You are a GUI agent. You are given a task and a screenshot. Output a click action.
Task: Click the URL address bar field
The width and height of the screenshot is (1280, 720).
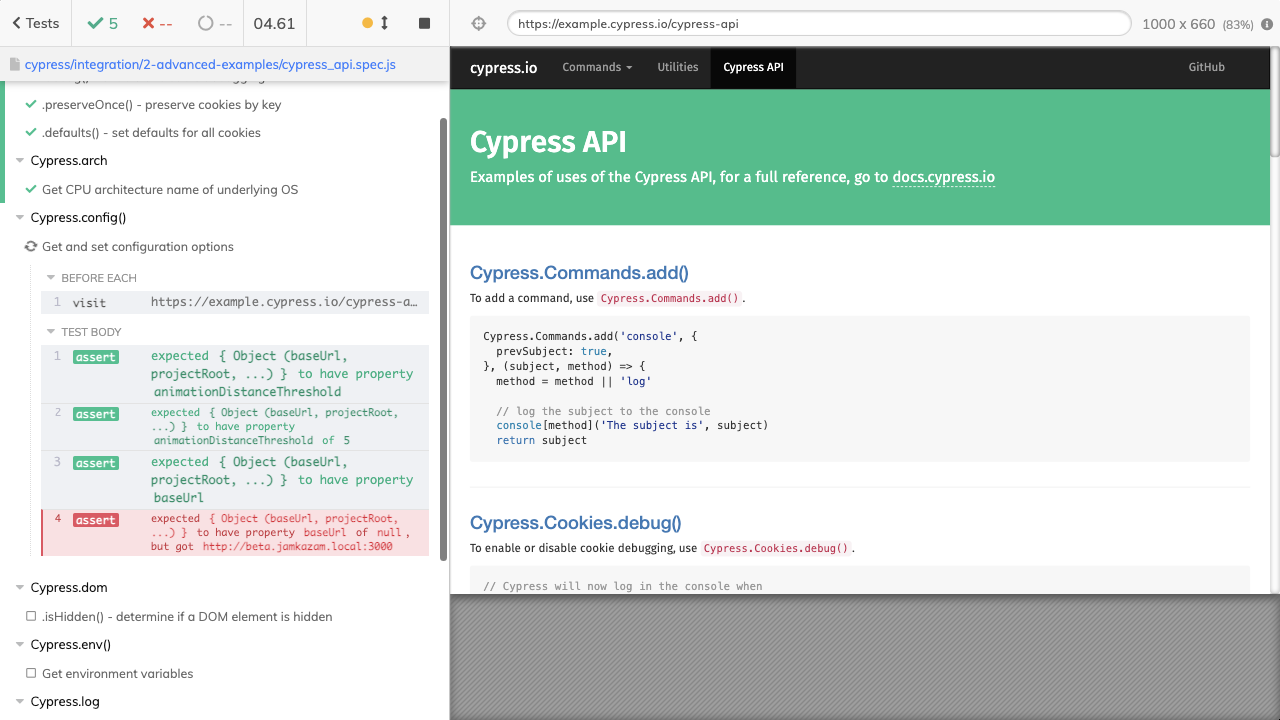click(818, 24)
